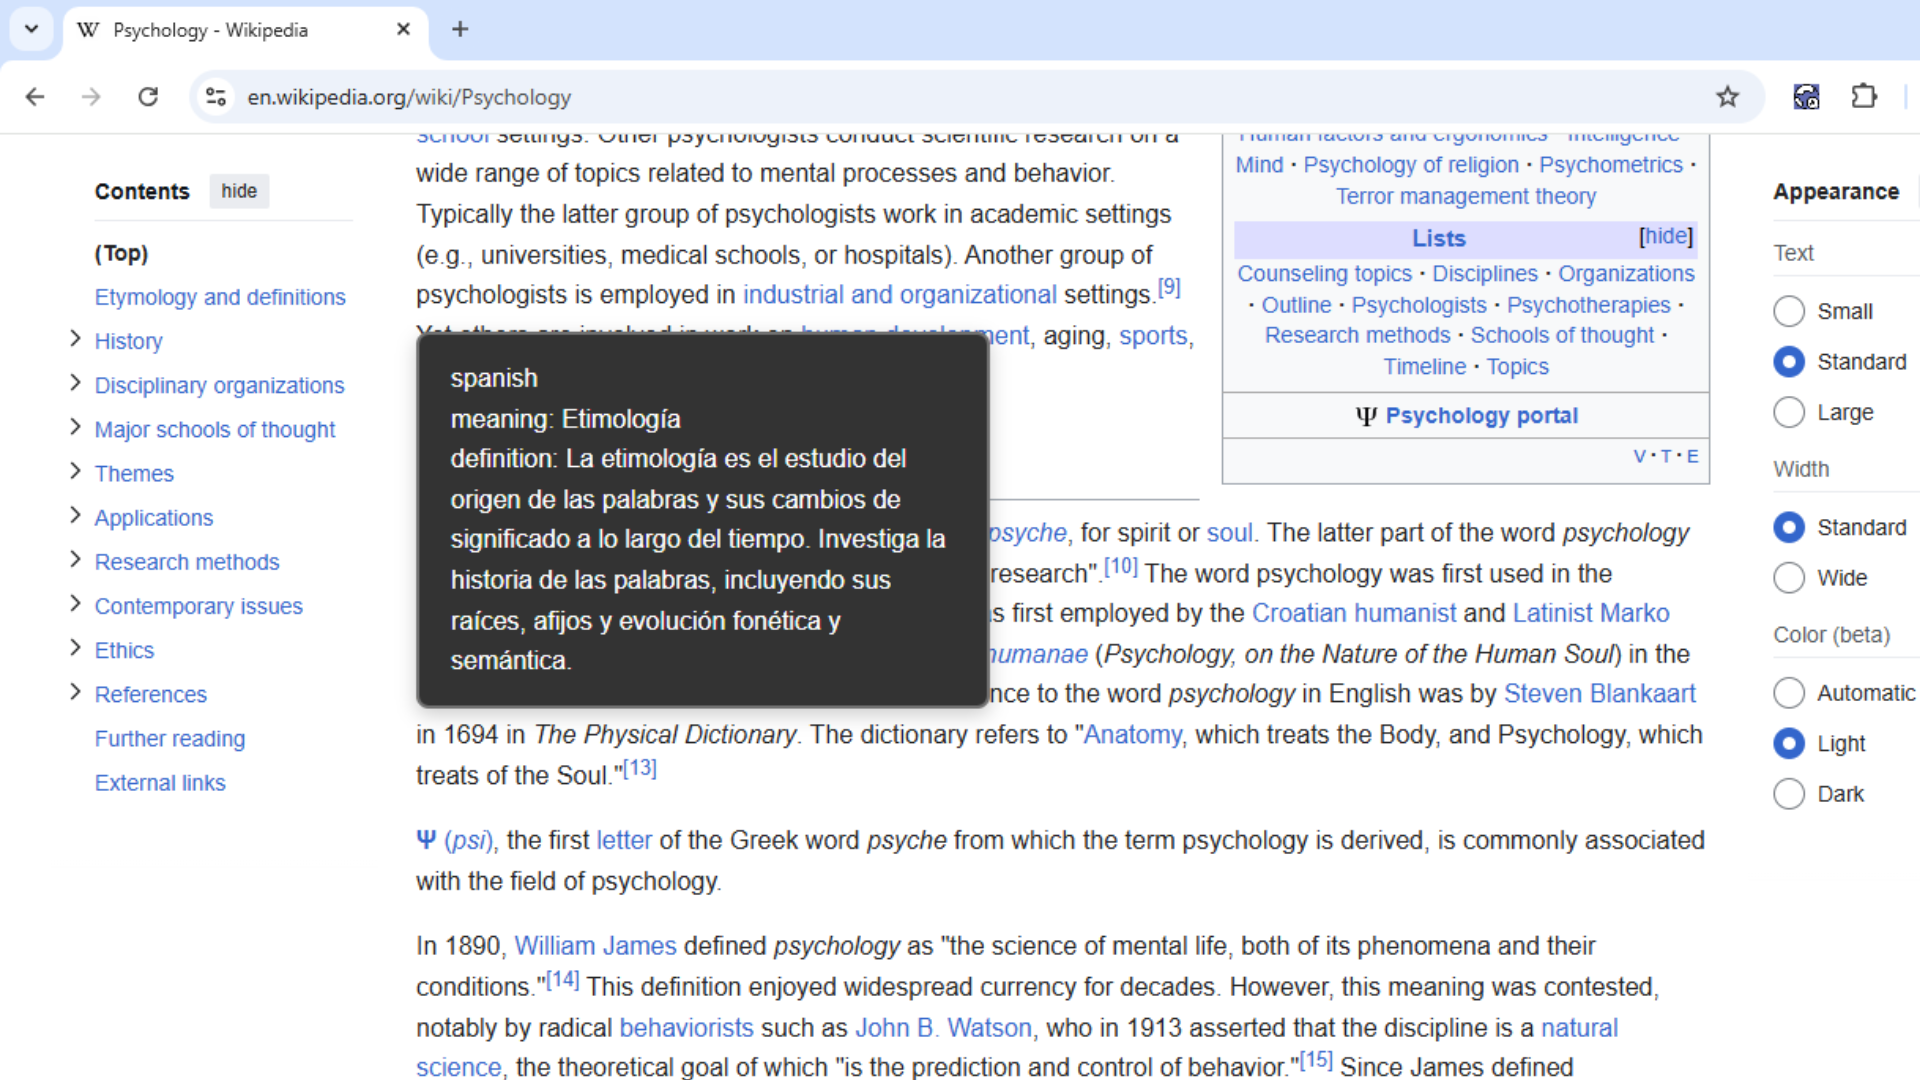
Task: Open the tab search dropdown arrow
Action: click(31, 29)
